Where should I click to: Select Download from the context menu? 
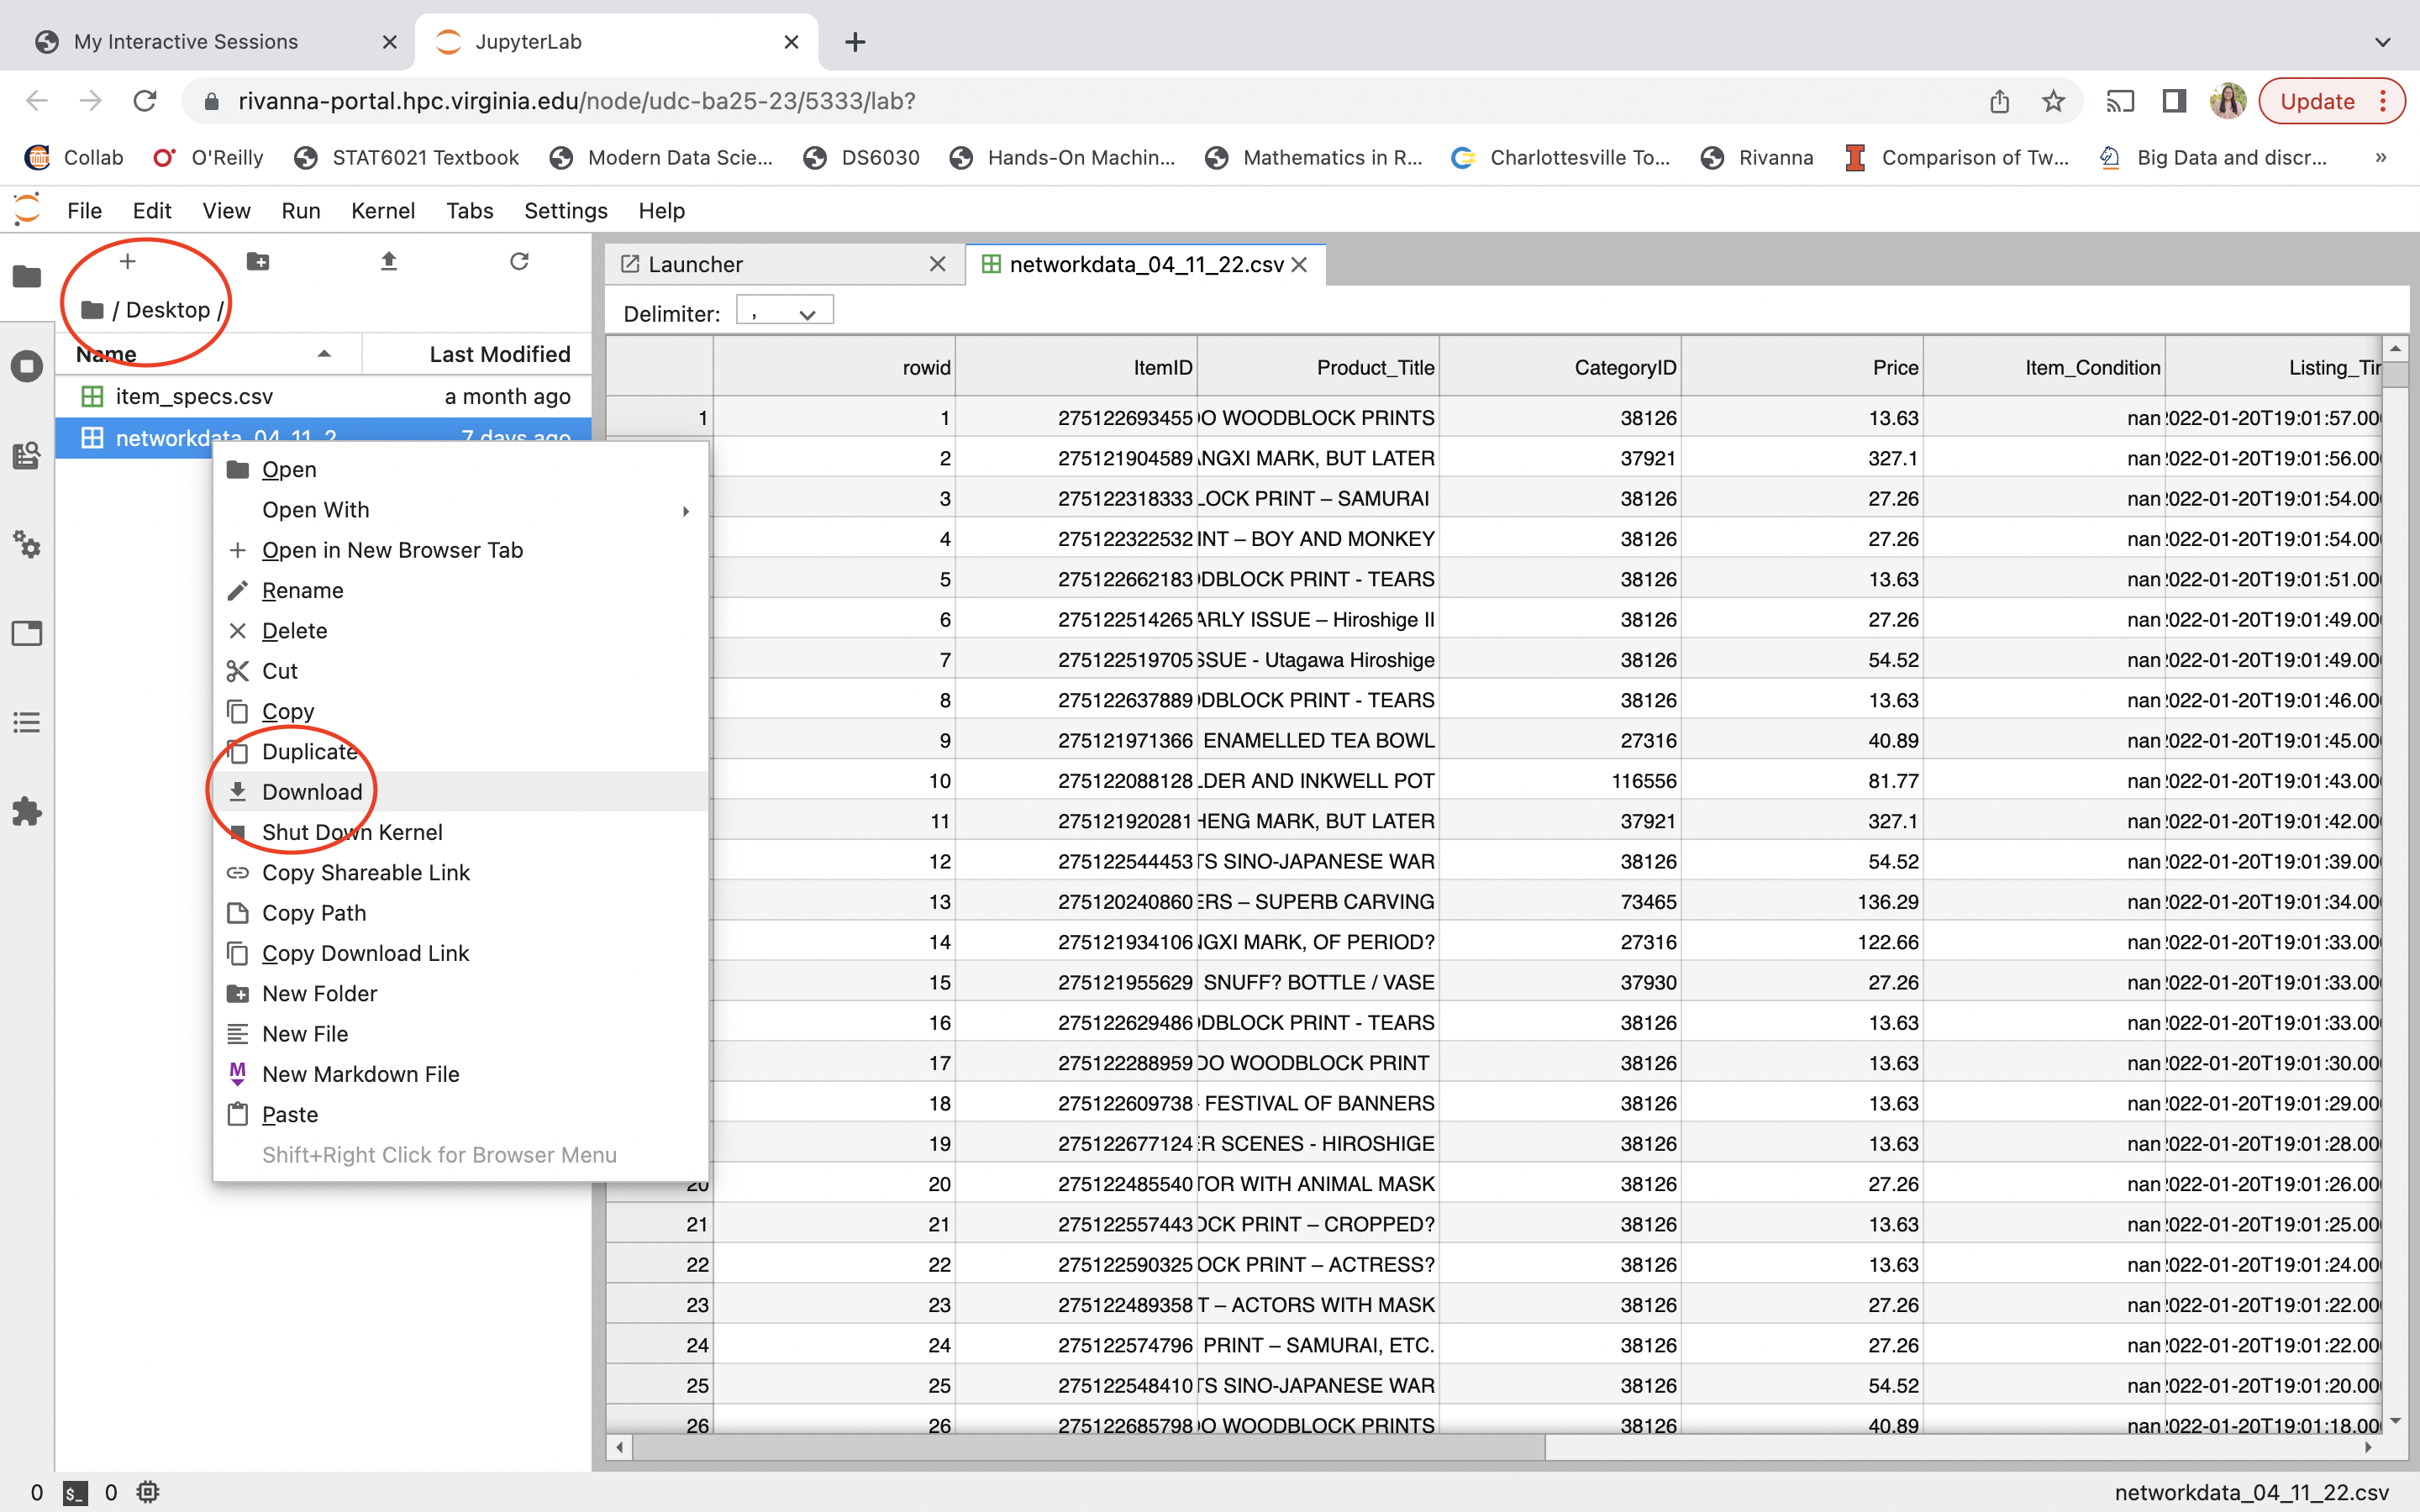coord(460,792)
